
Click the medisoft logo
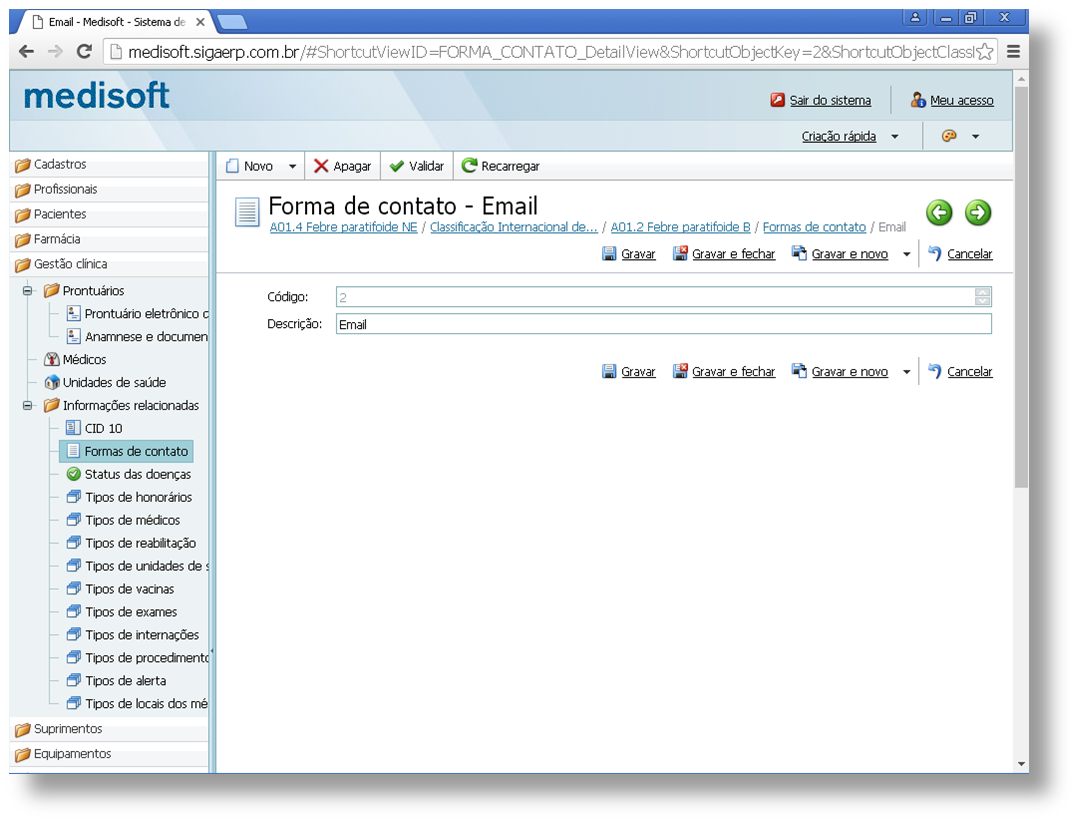point(96,96)
